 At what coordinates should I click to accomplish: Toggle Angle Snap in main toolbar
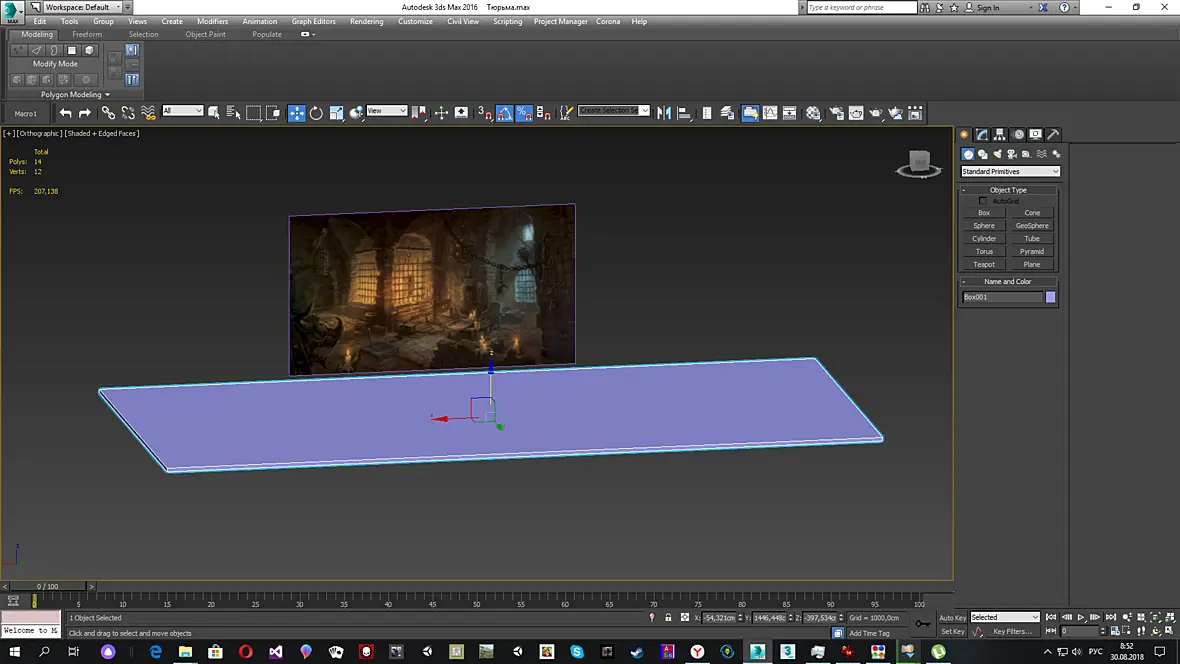[504, 113]
